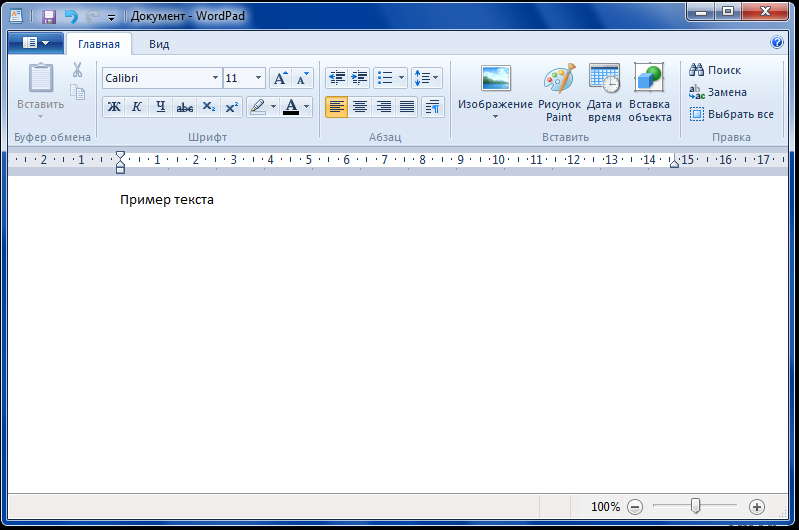
Task: Click the Save icon in quick access toolbar
Action: pyautogui.click(x=48, y=16)
